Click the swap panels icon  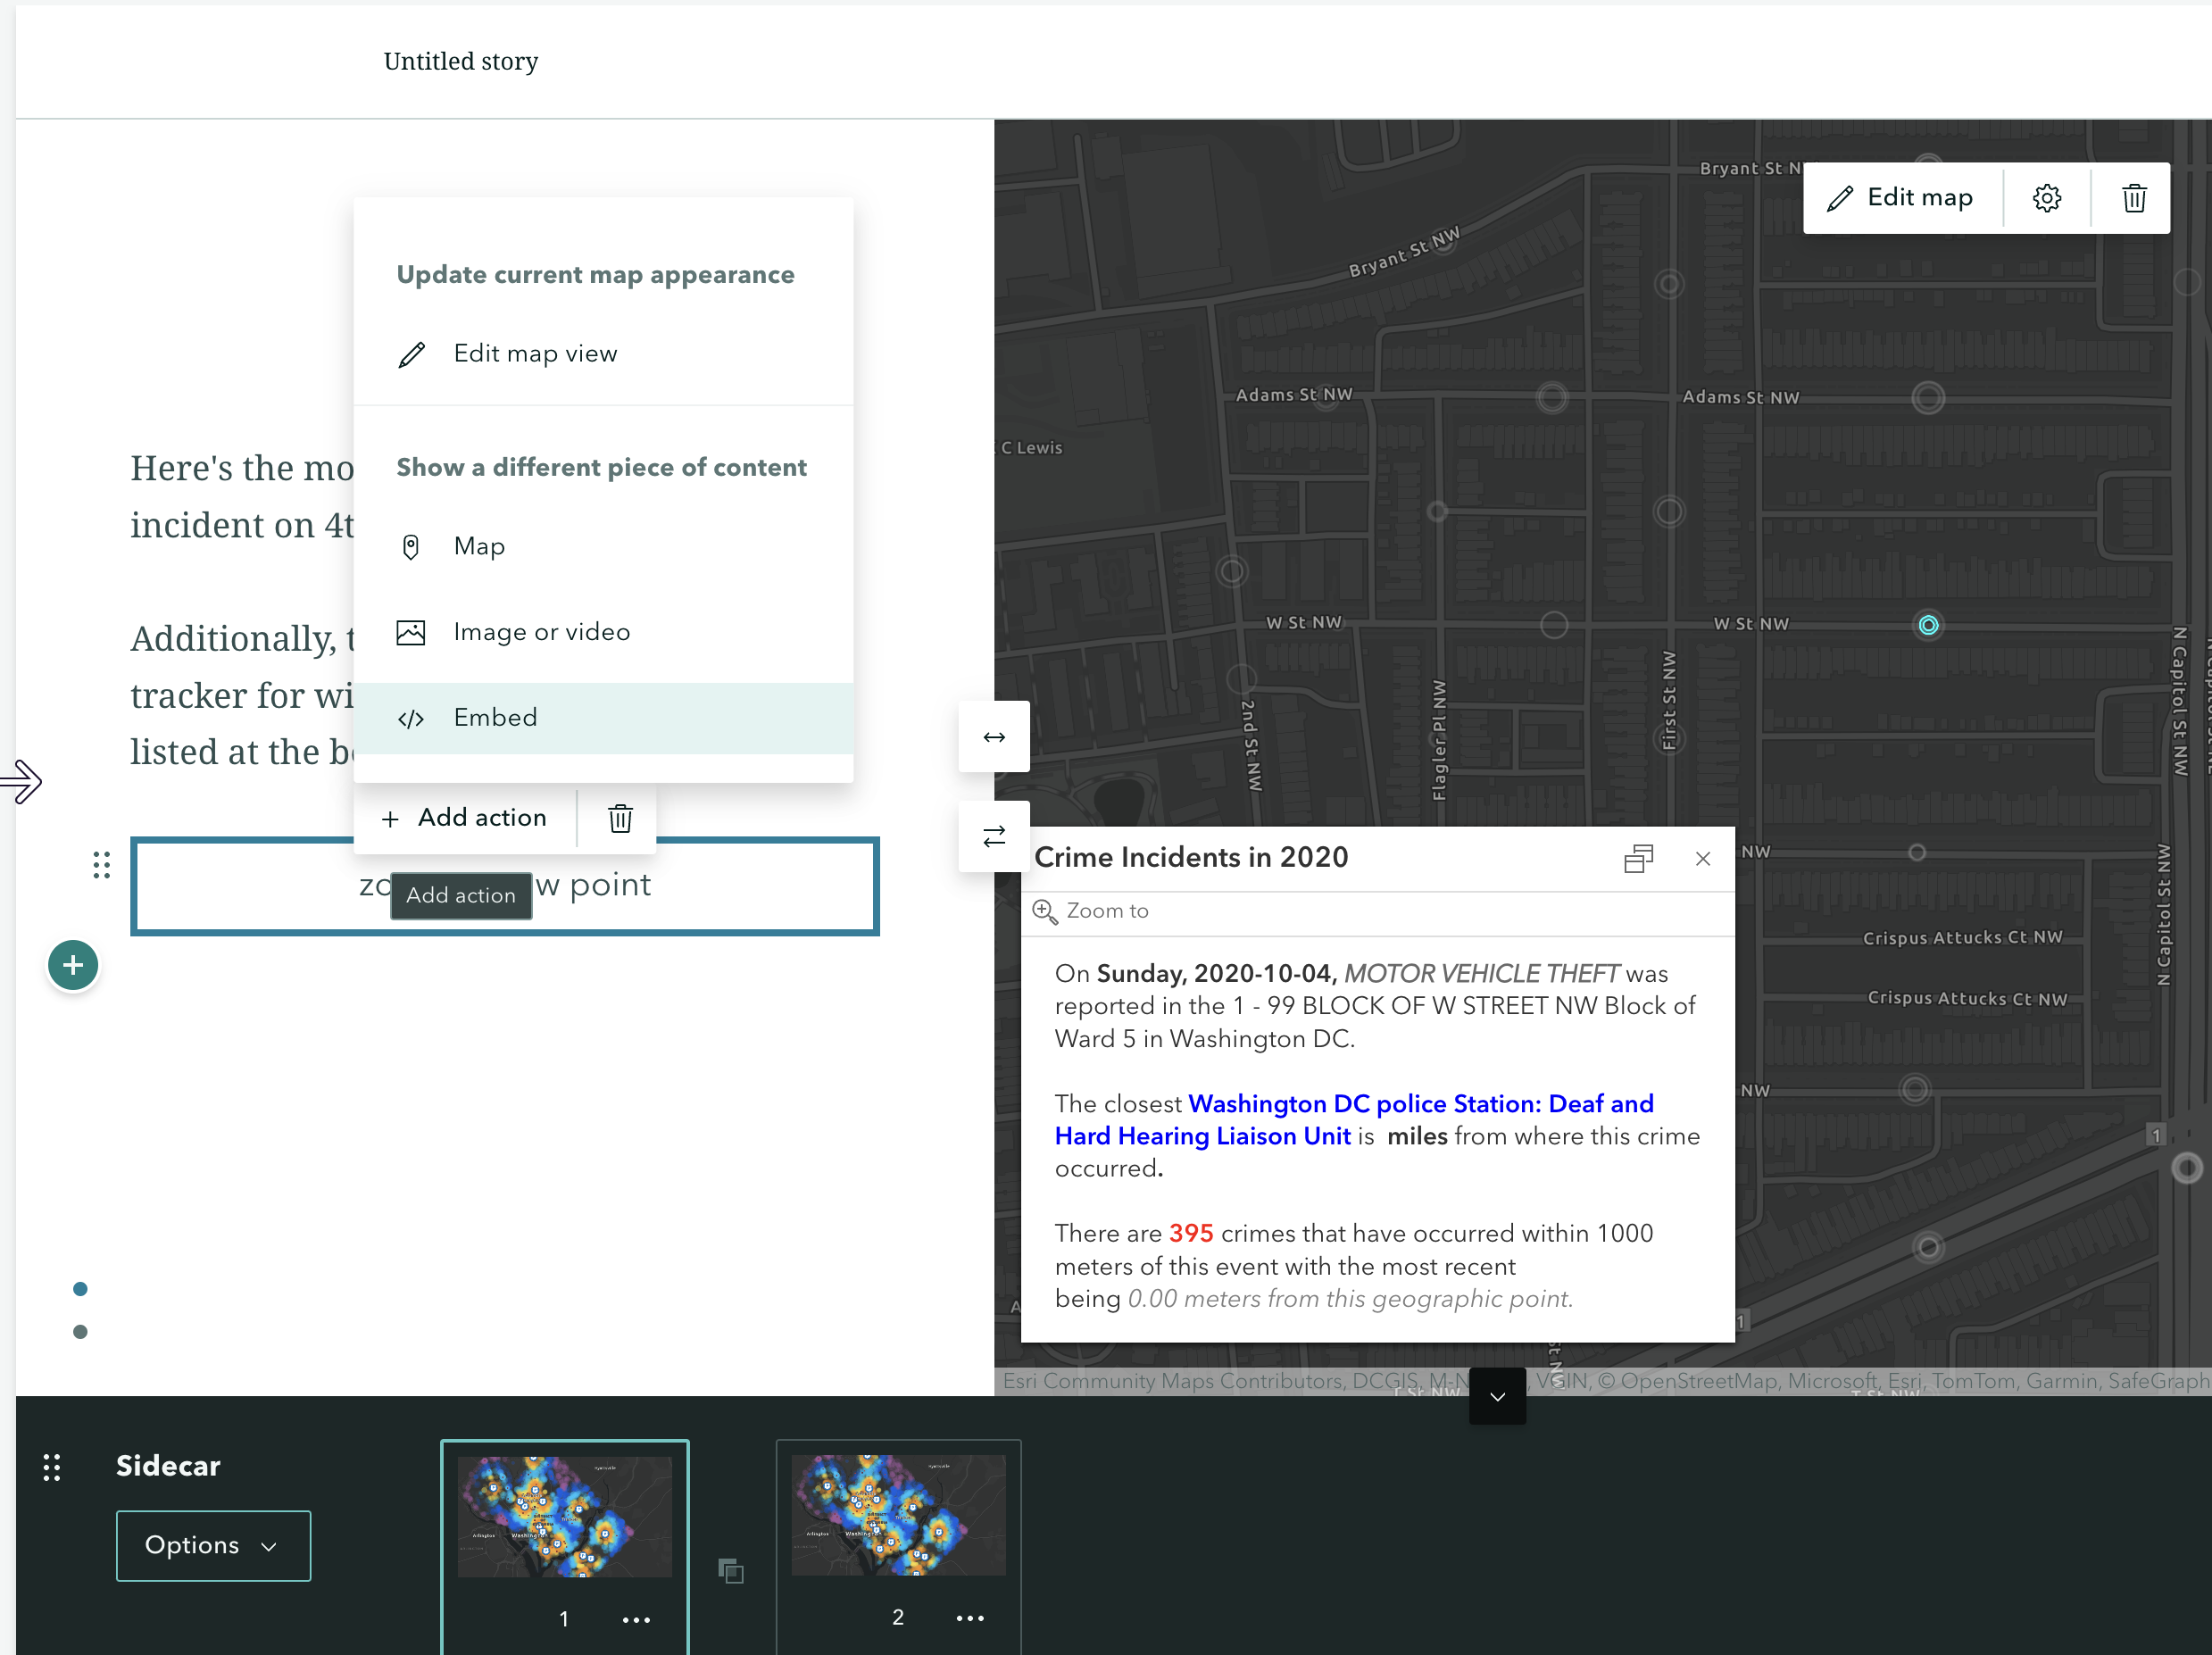point(993,836)
